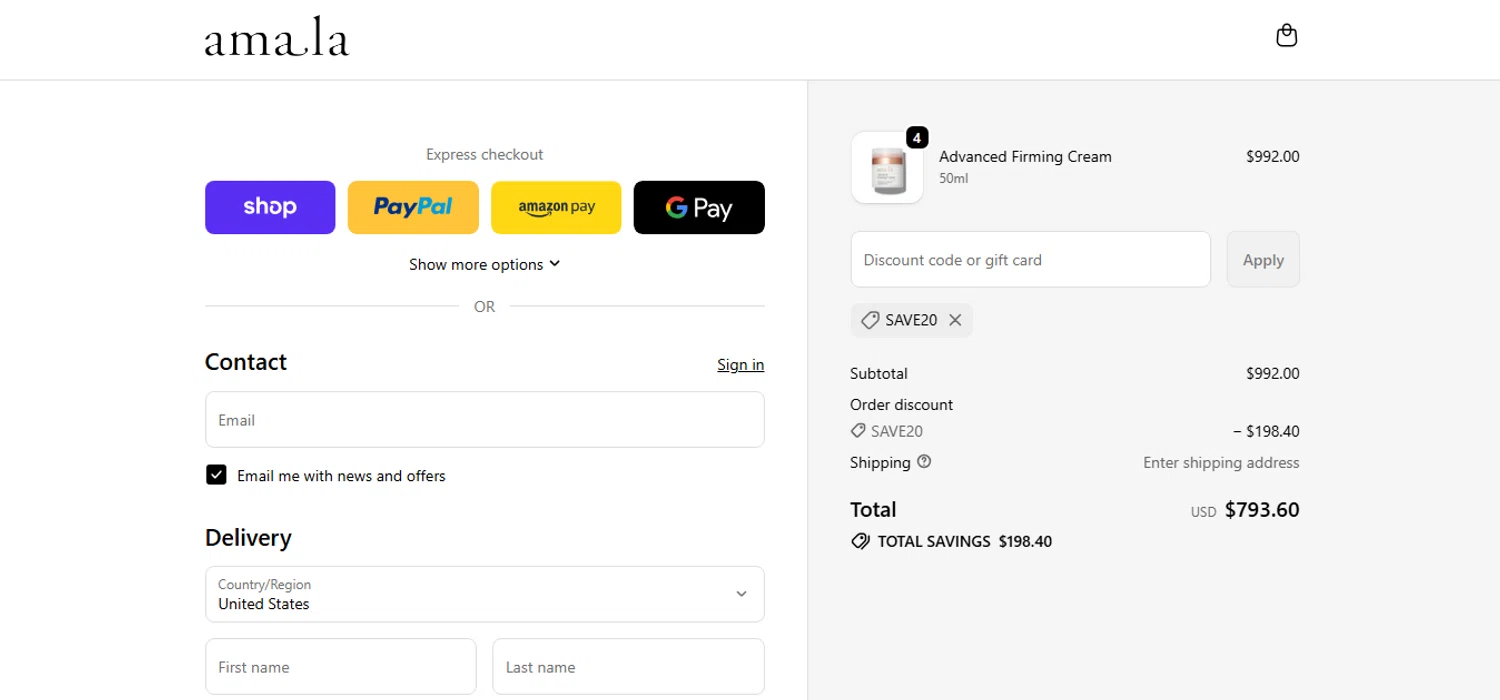This screenshot has height=700, width=1500.
Task: Click the Sign in link
Action: click(740, 365)
